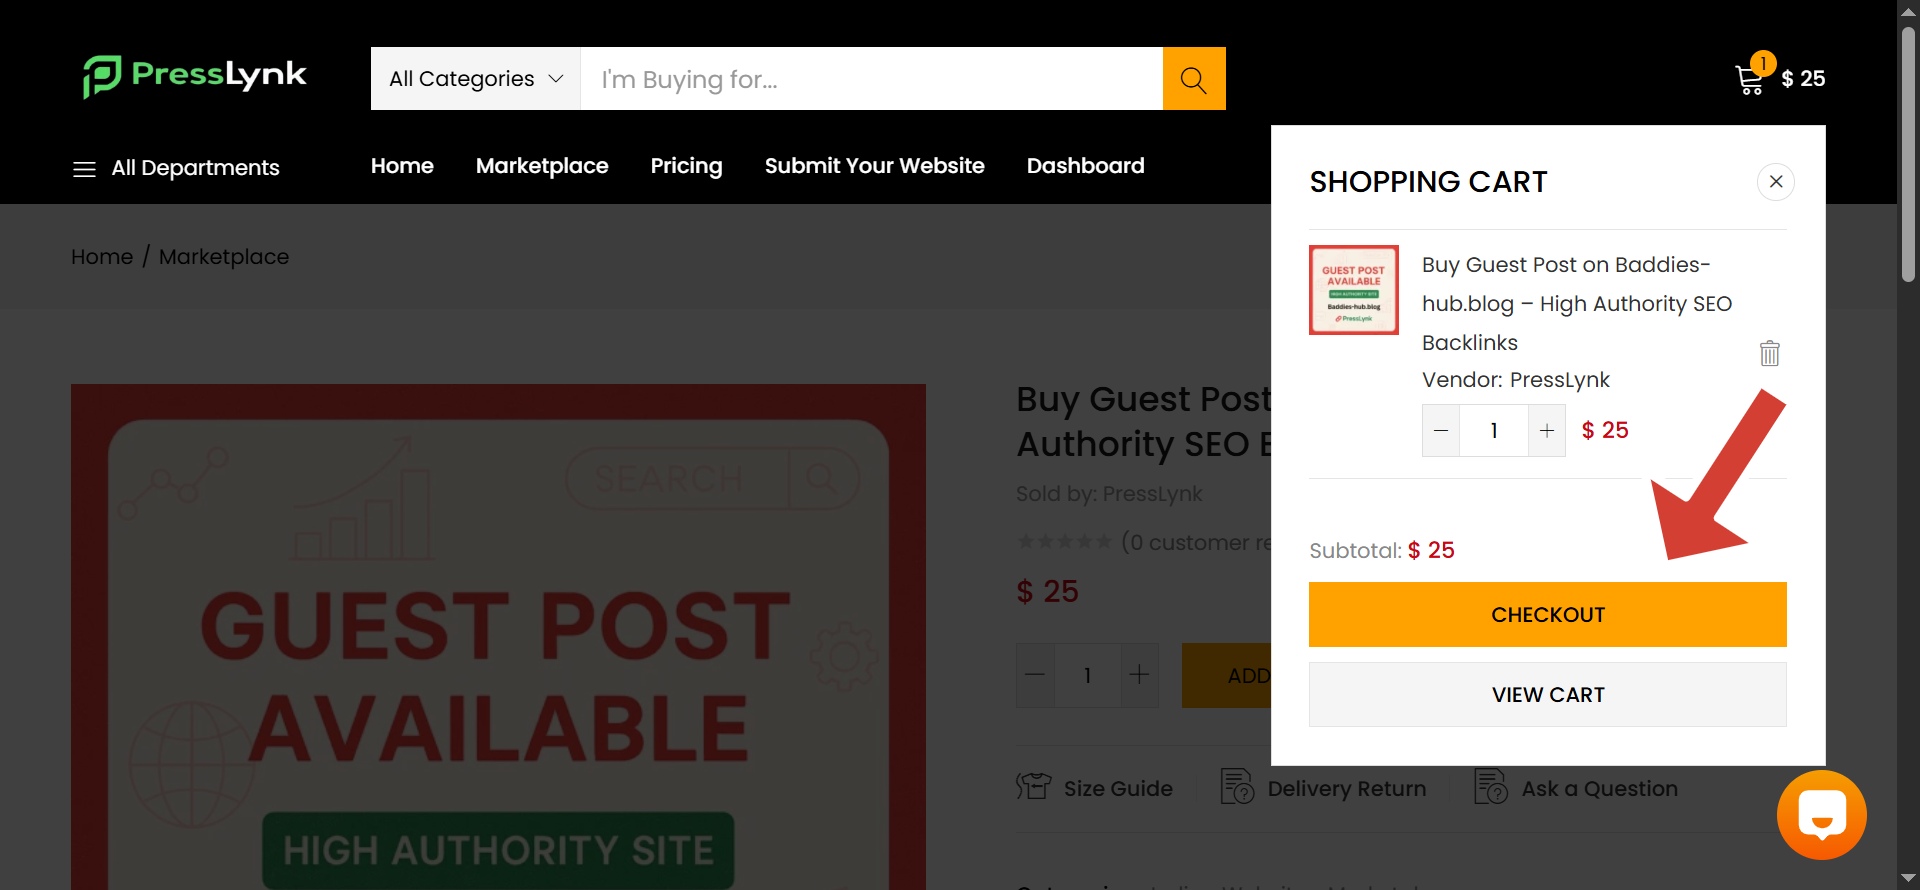Click the Size Guide link
The height and width of the screenshot is (890, 1920).
(1118, 788)
